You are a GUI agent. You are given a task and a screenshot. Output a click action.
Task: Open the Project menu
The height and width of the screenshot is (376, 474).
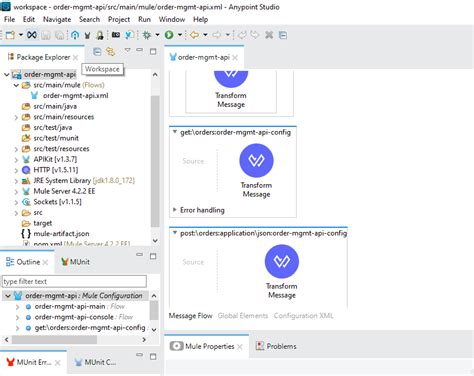119,19
